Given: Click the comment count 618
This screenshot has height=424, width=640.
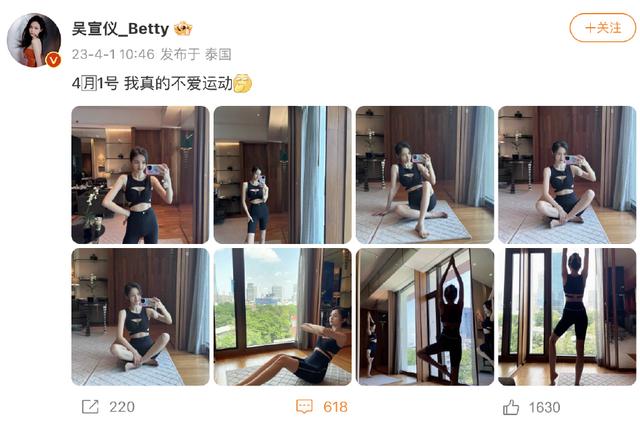Looking at the screenshot, I should coord(335,407).
